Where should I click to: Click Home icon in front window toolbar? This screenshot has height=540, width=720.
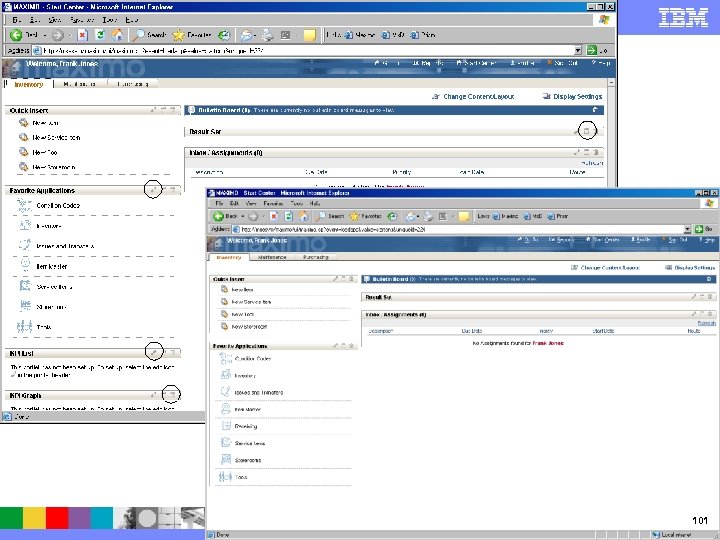pos(303,216)
